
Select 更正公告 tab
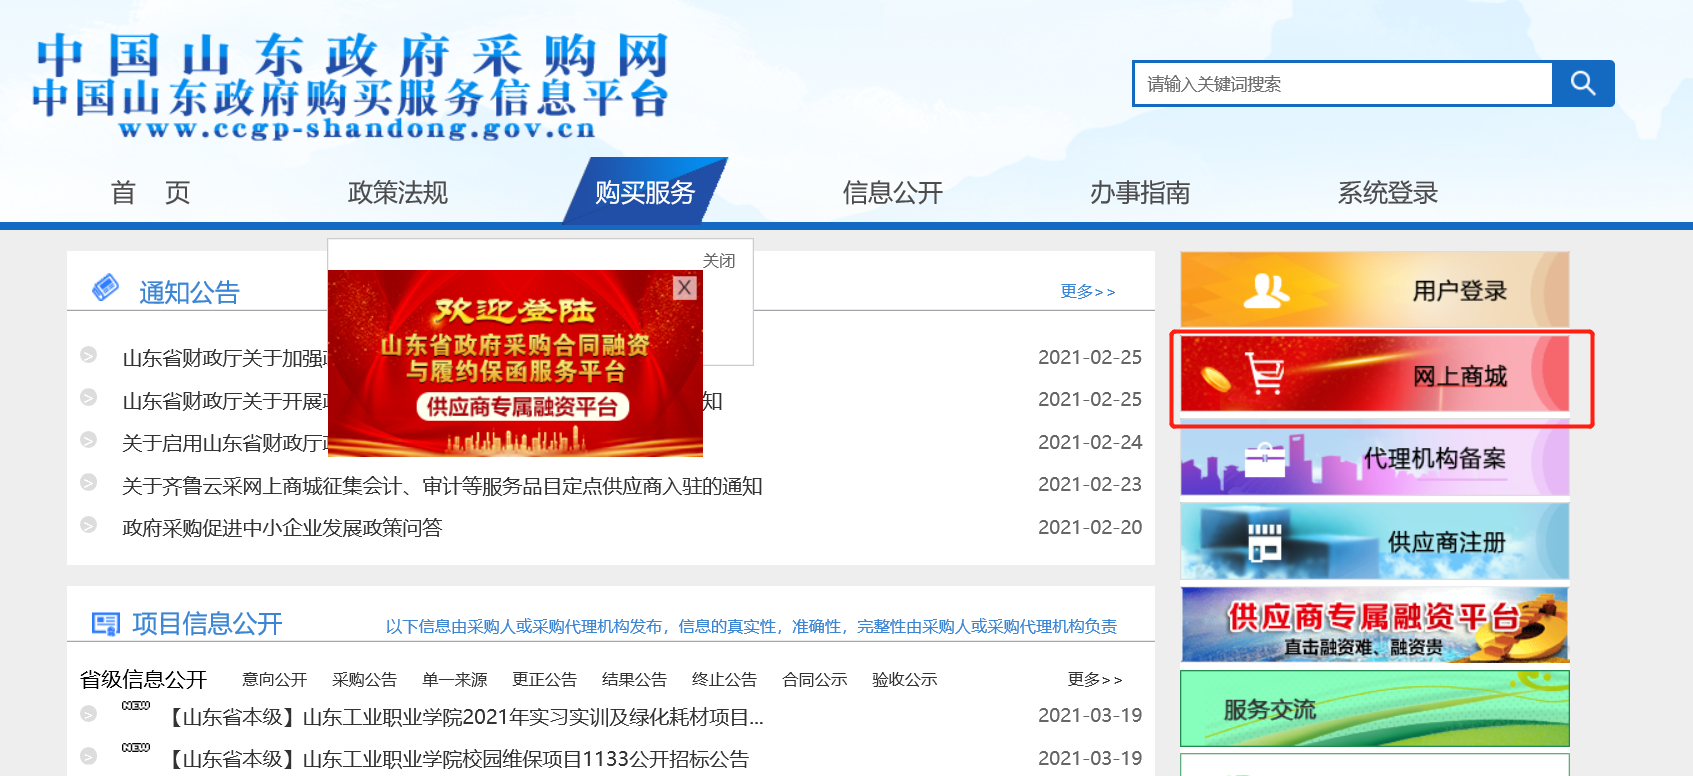point(545,679)
